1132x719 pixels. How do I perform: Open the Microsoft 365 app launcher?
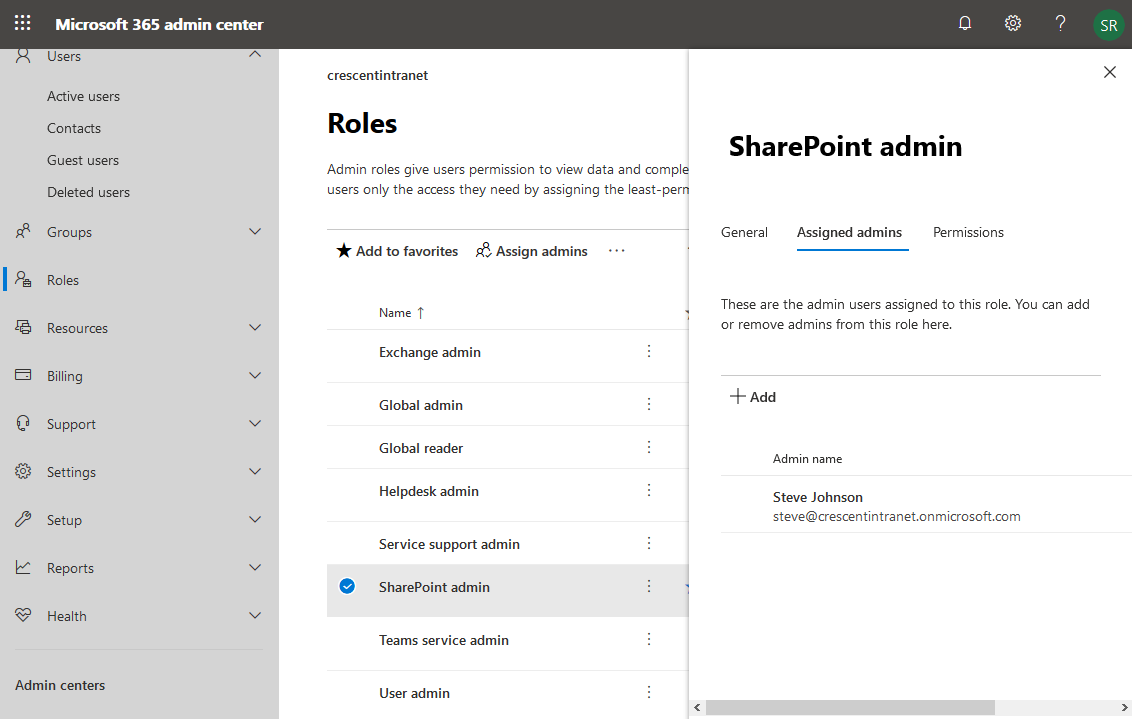pyautogui.click(x=22, y=22)
